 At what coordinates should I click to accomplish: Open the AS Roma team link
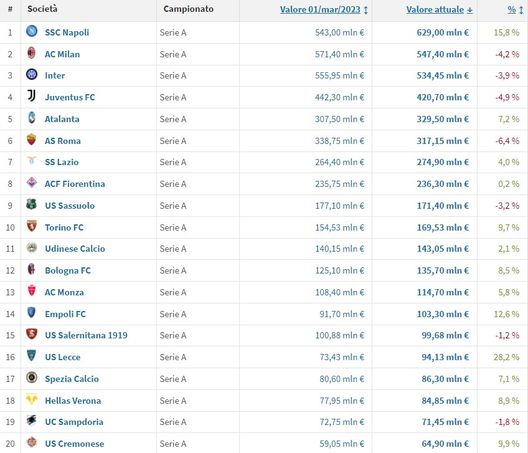(x=63, y=141)
